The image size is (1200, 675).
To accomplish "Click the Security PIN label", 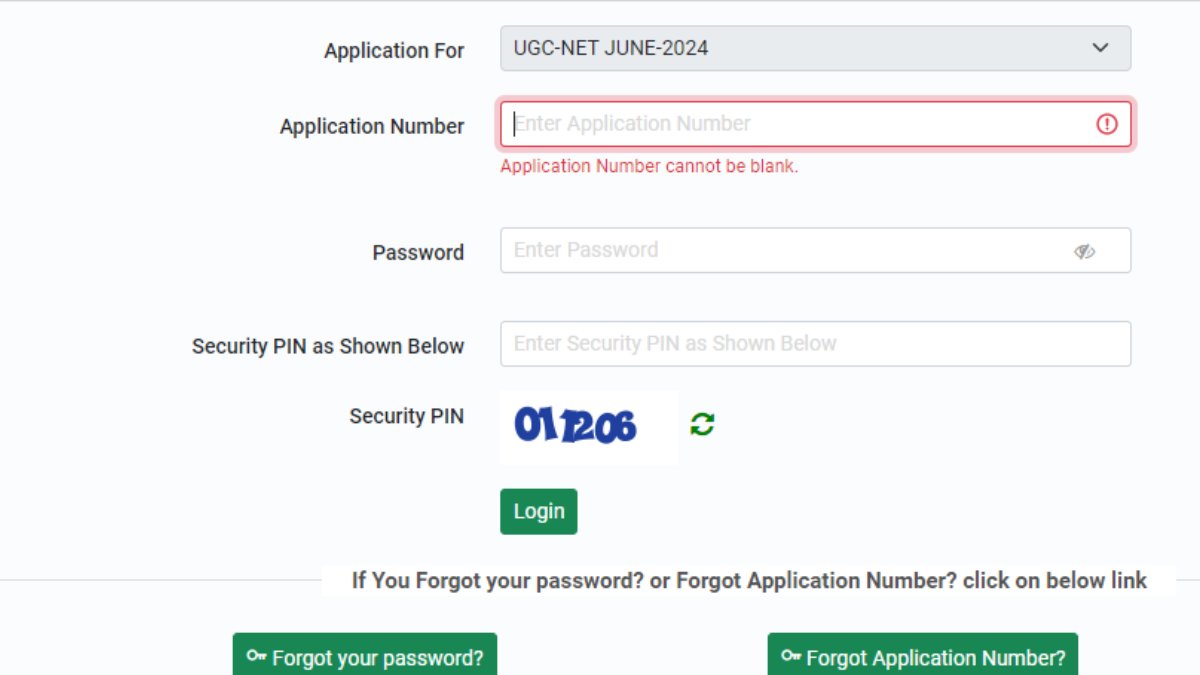I will click(x=407, y=415).
